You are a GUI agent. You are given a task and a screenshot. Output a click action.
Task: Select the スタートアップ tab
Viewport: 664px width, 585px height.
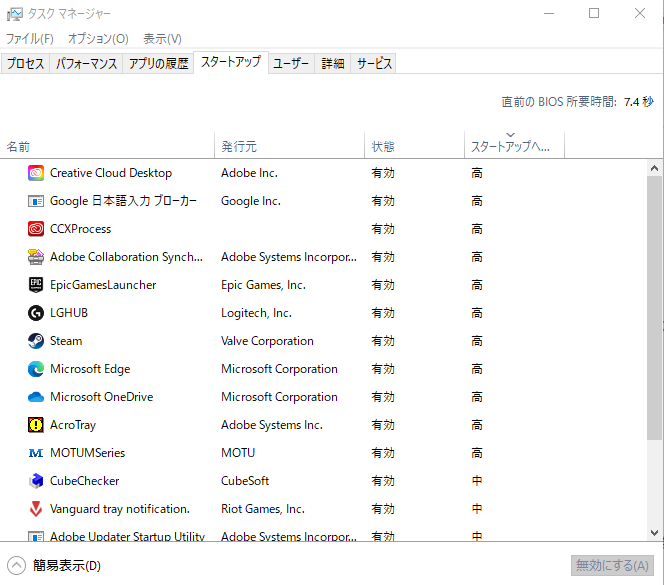[x=231, y=62]
